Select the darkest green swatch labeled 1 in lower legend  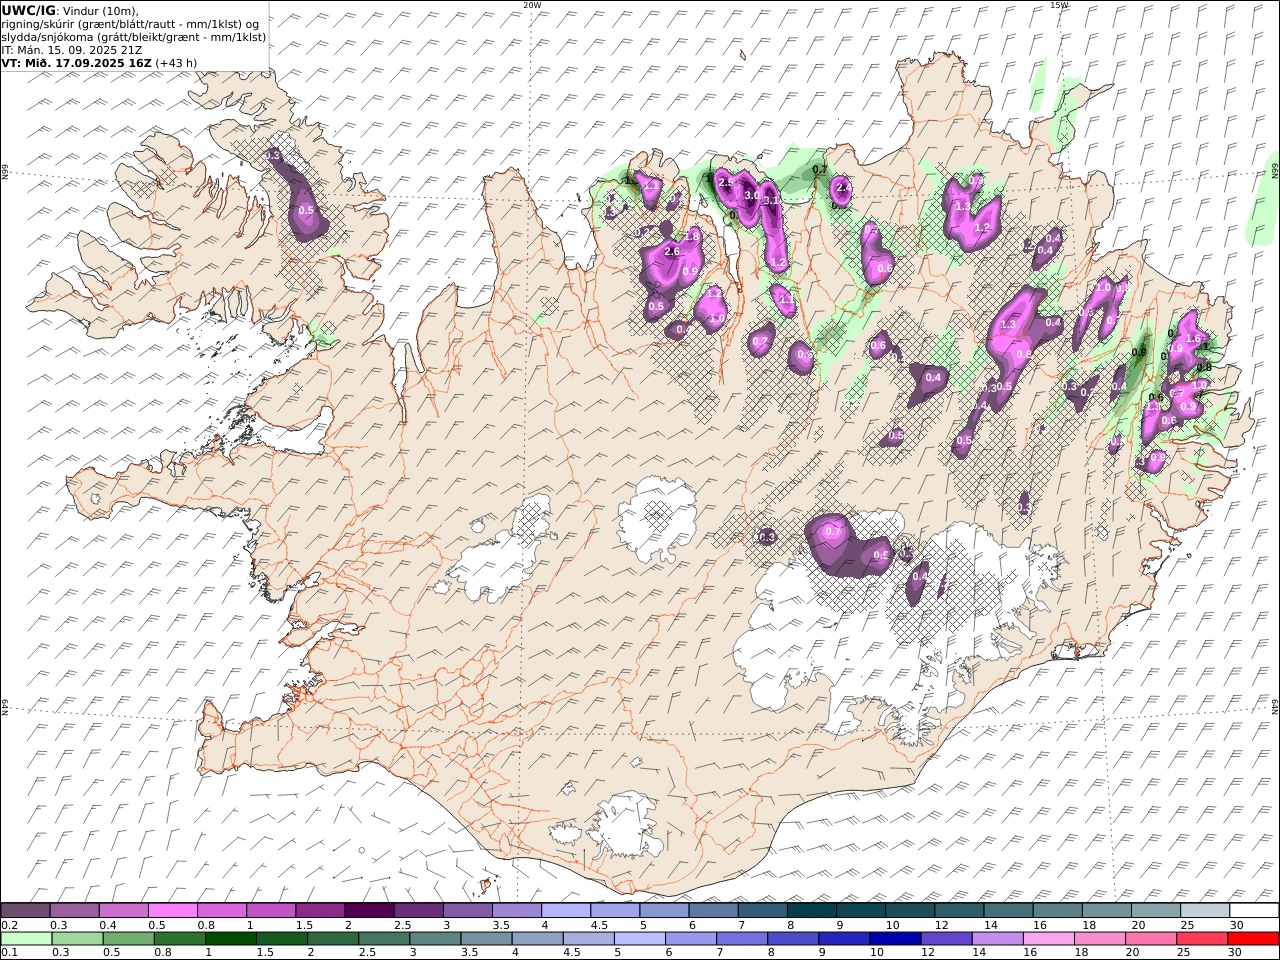click(x=230, y=938)
